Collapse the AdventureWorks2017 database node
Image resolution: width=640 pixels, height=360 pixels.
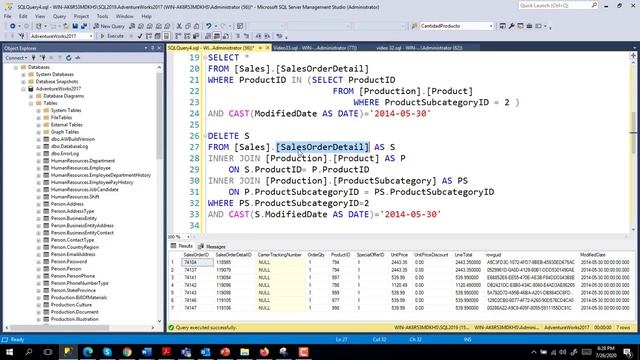23,89
